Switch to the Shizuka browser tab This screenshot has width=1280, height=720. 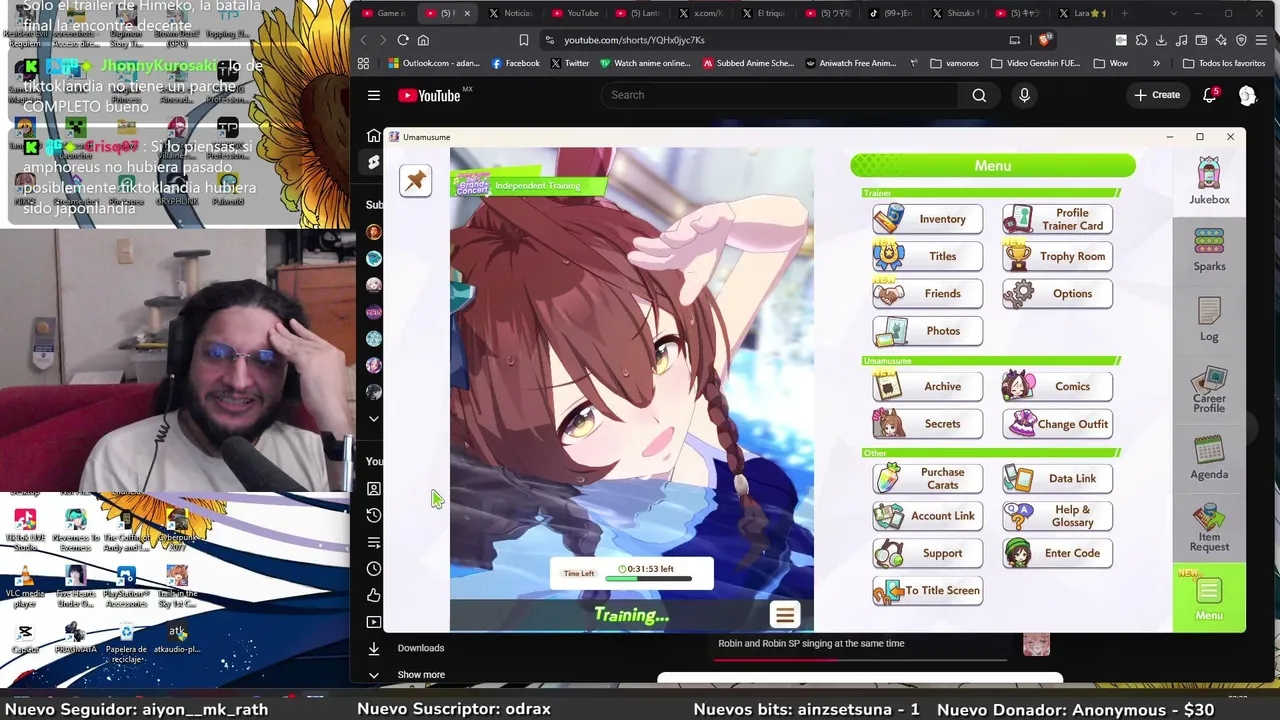click(x=955, y=13)
